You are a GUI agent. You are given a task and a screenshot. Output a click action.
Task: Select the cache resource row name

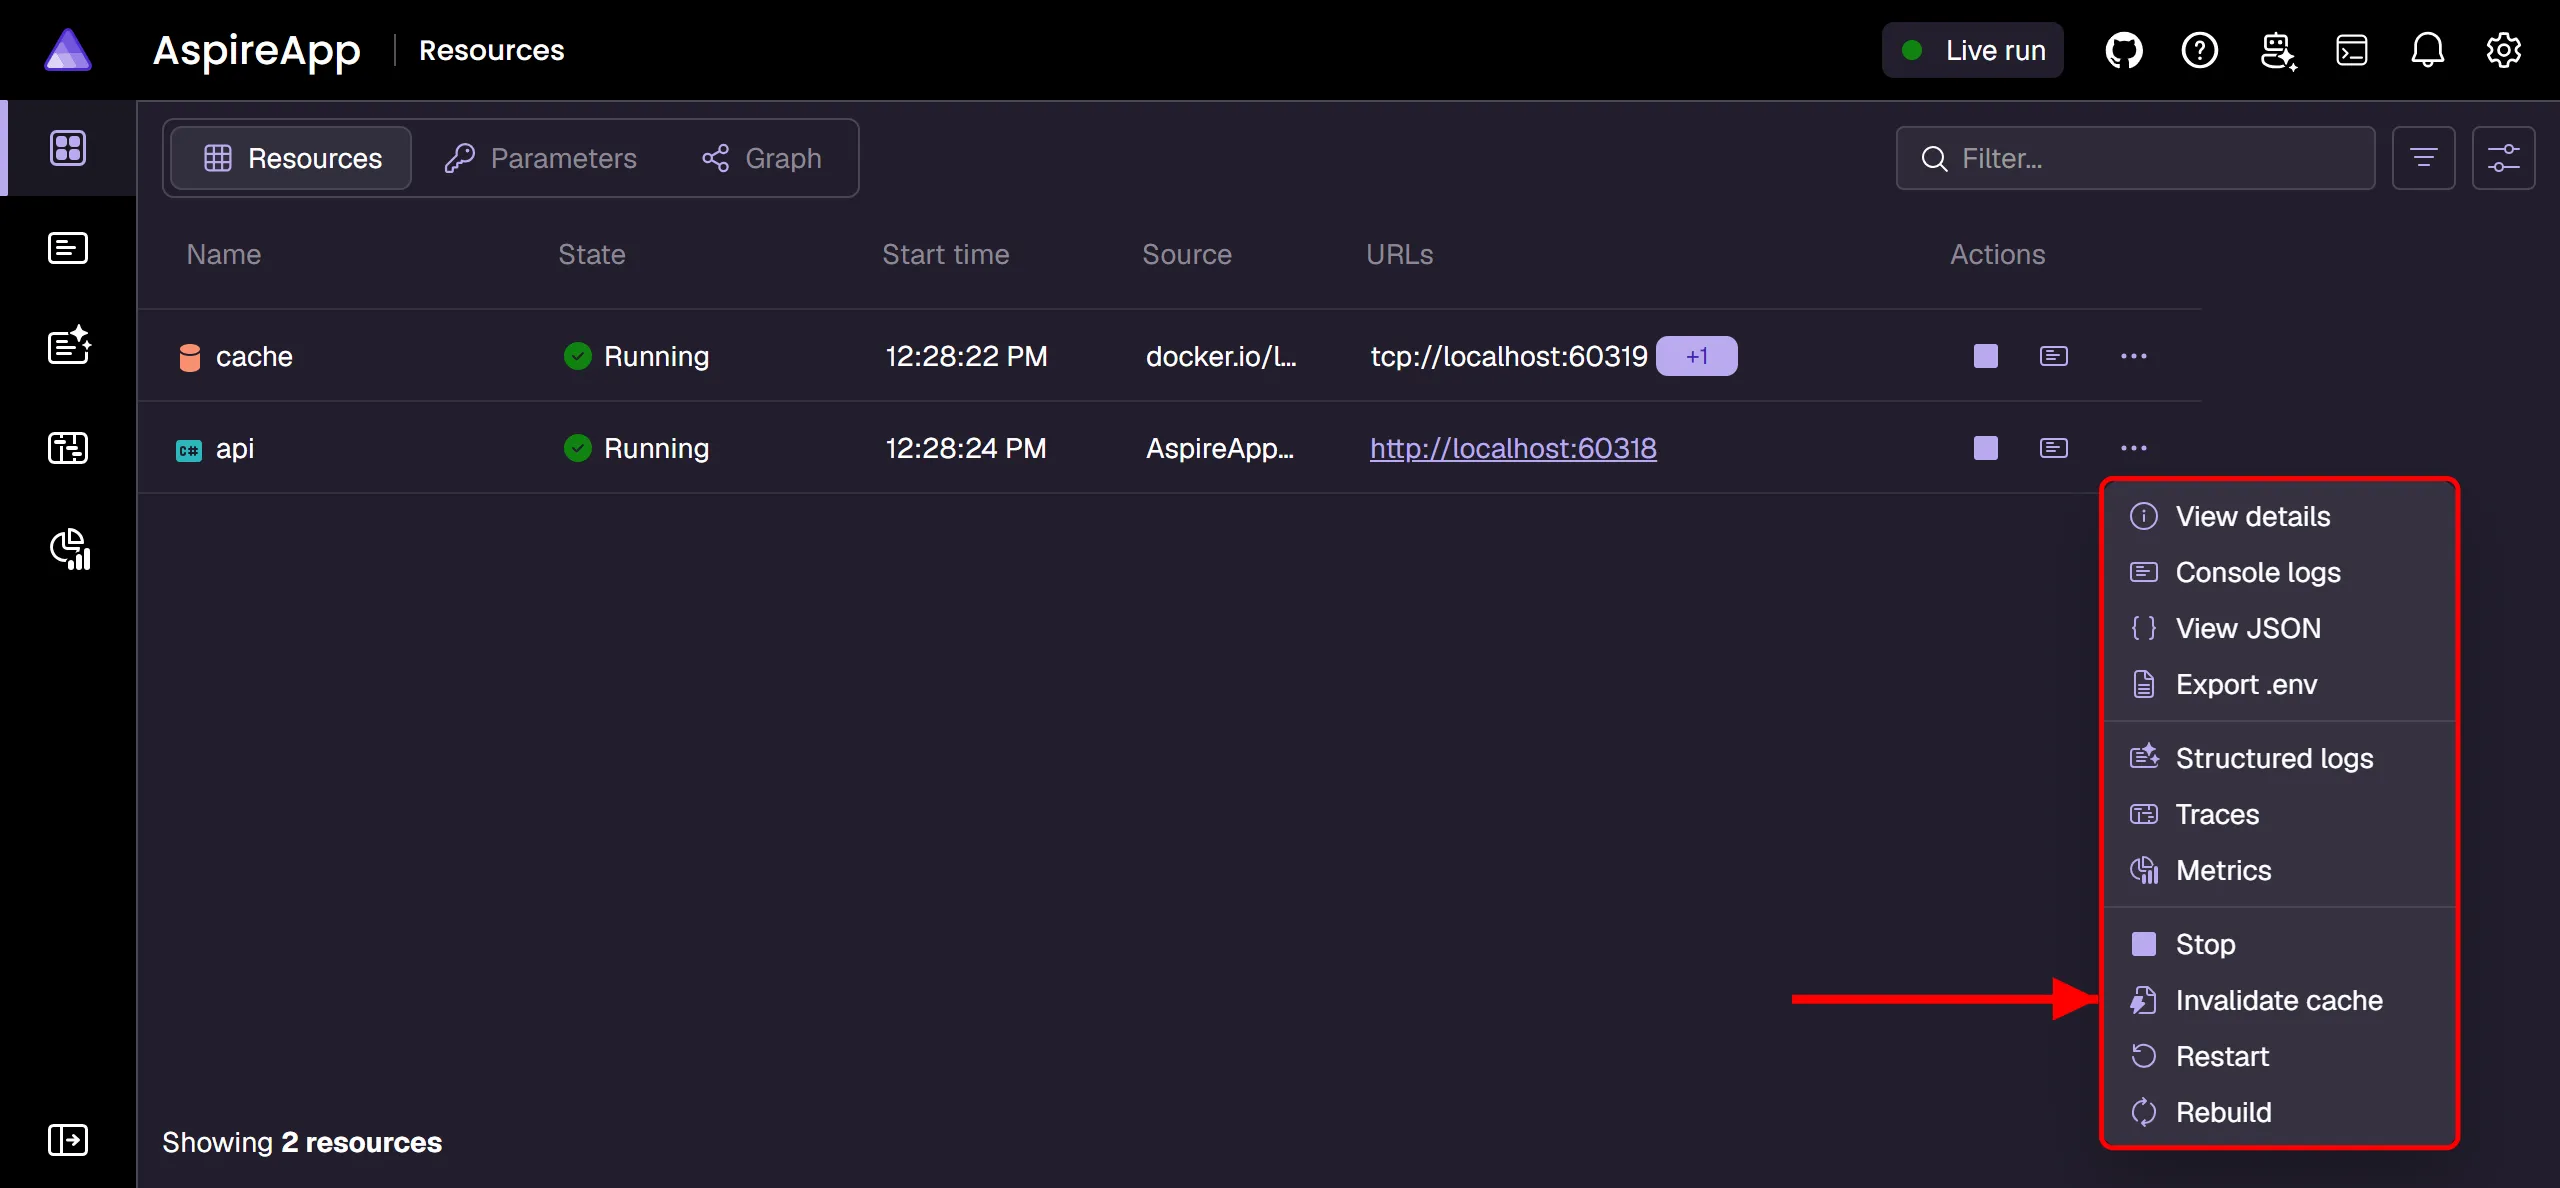[254, 356]
